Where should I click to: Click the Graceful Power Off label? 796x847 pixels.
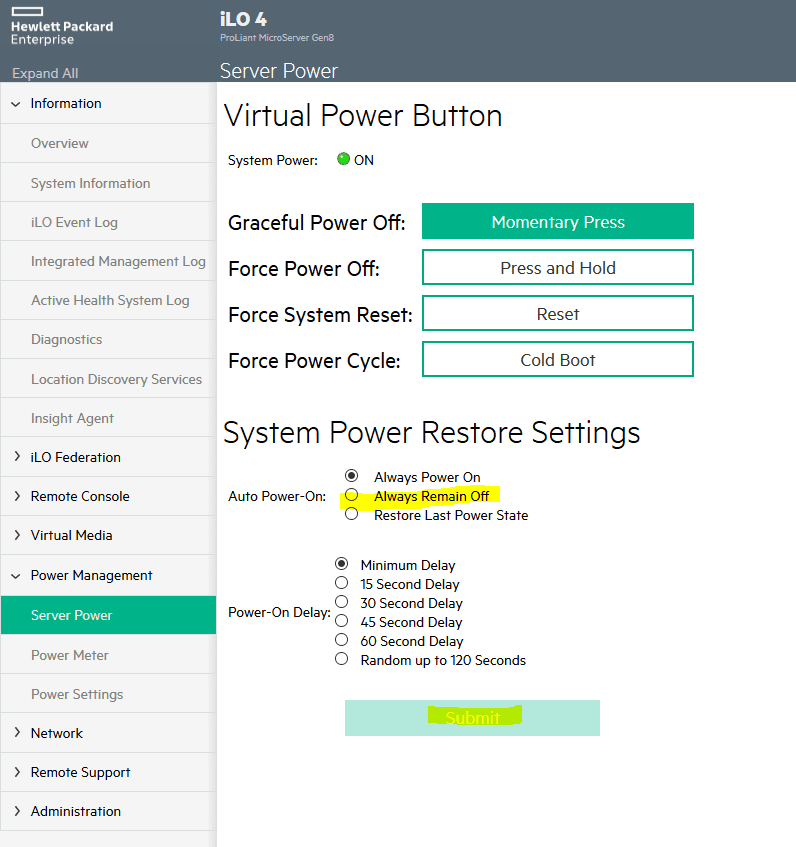[x=317, y=223]
